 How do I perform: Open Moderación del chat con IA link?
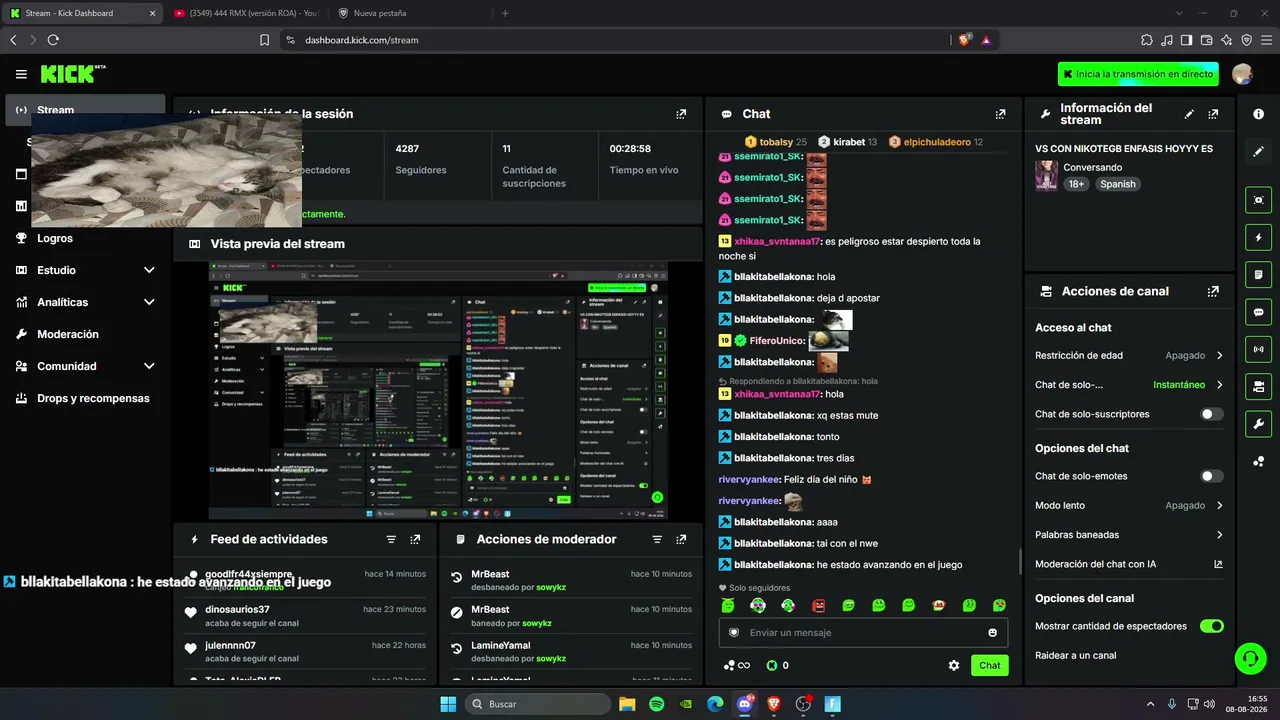click(1129, 564)
